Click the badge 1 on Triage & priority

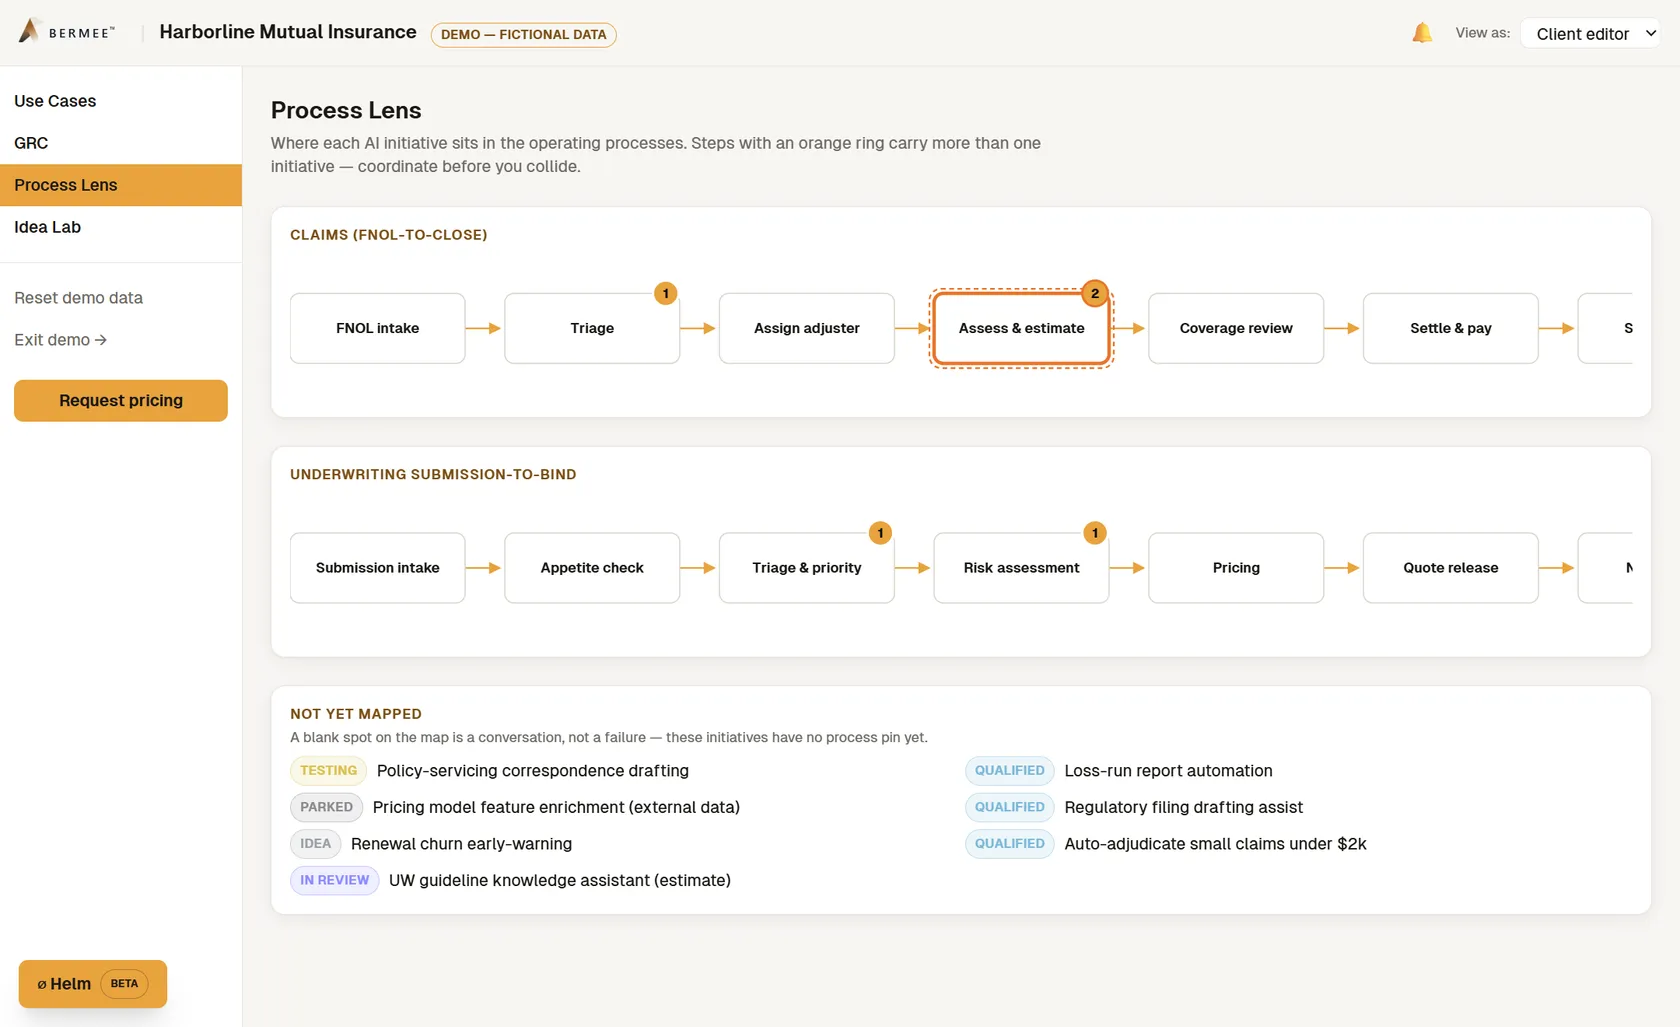click(880, 533)
